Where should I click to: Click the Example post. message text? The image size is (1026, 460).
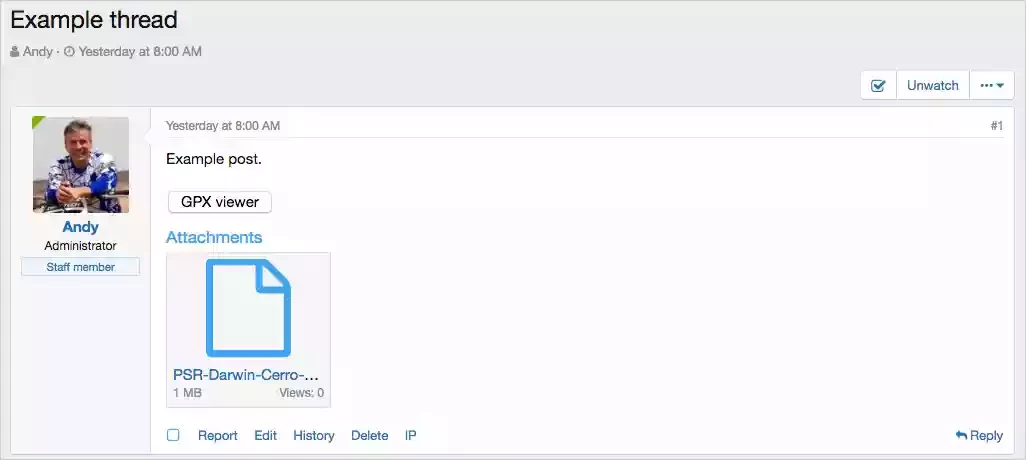(x=214, y=159)
